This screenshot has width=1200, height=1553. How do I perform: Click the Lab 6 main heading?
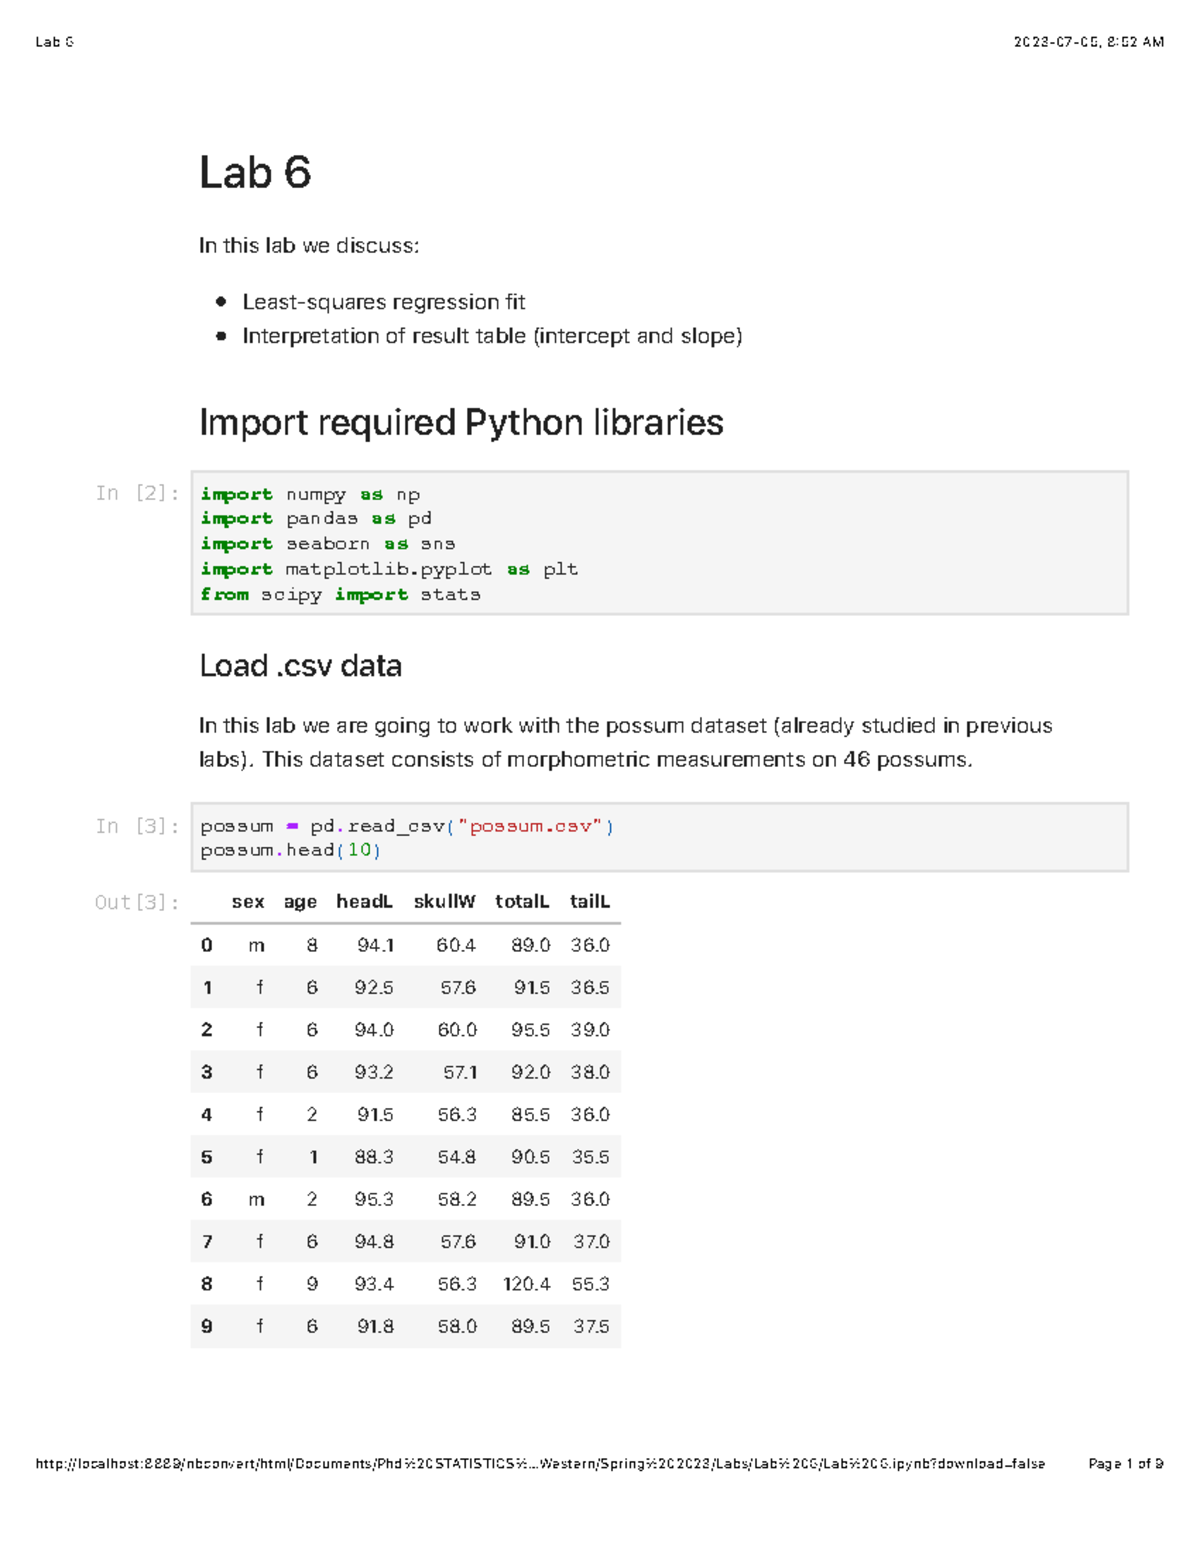[255, 173]
